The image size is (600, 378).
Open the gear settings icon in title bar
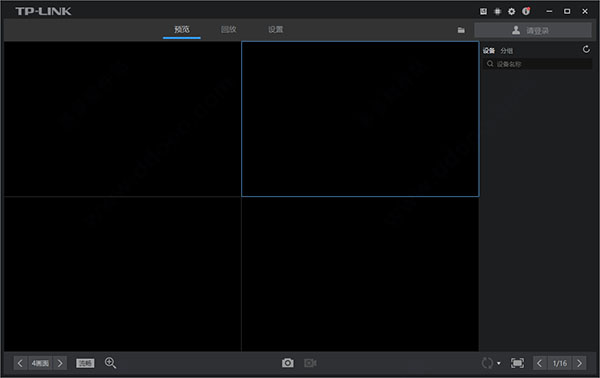click(512, 11)
